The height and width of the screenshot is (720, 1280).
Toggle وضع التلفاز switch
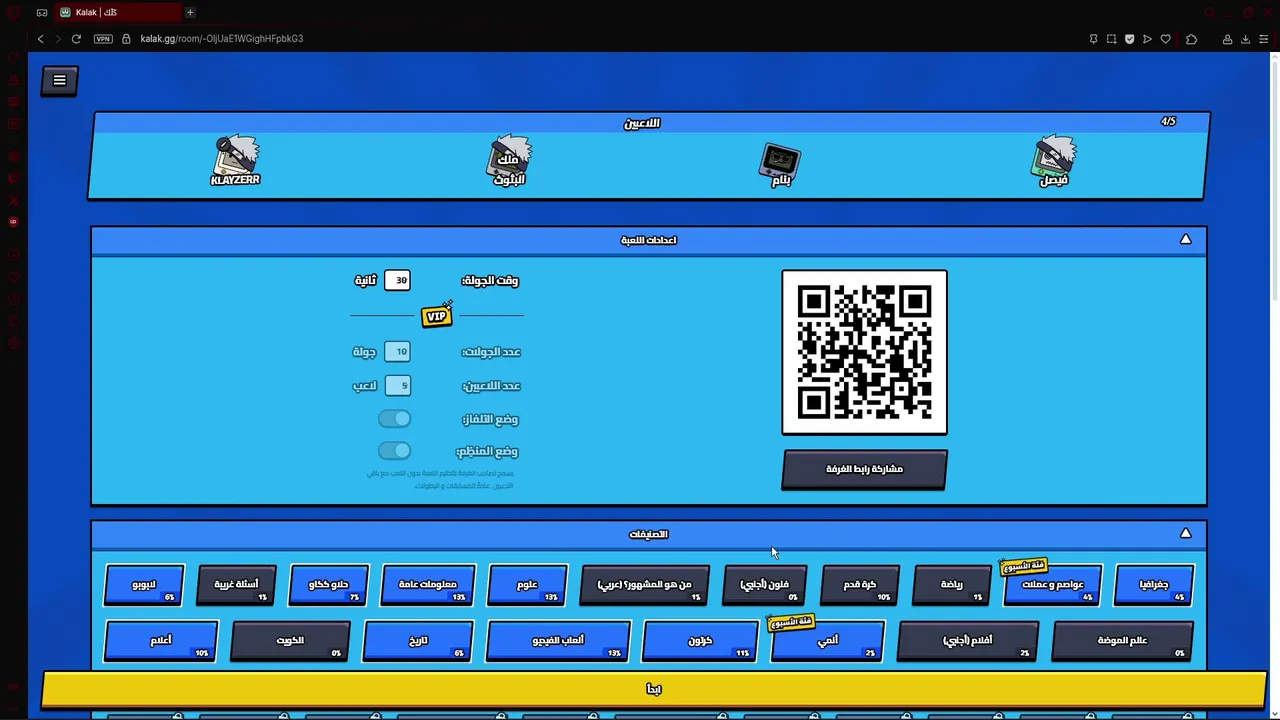pos(394,419)
